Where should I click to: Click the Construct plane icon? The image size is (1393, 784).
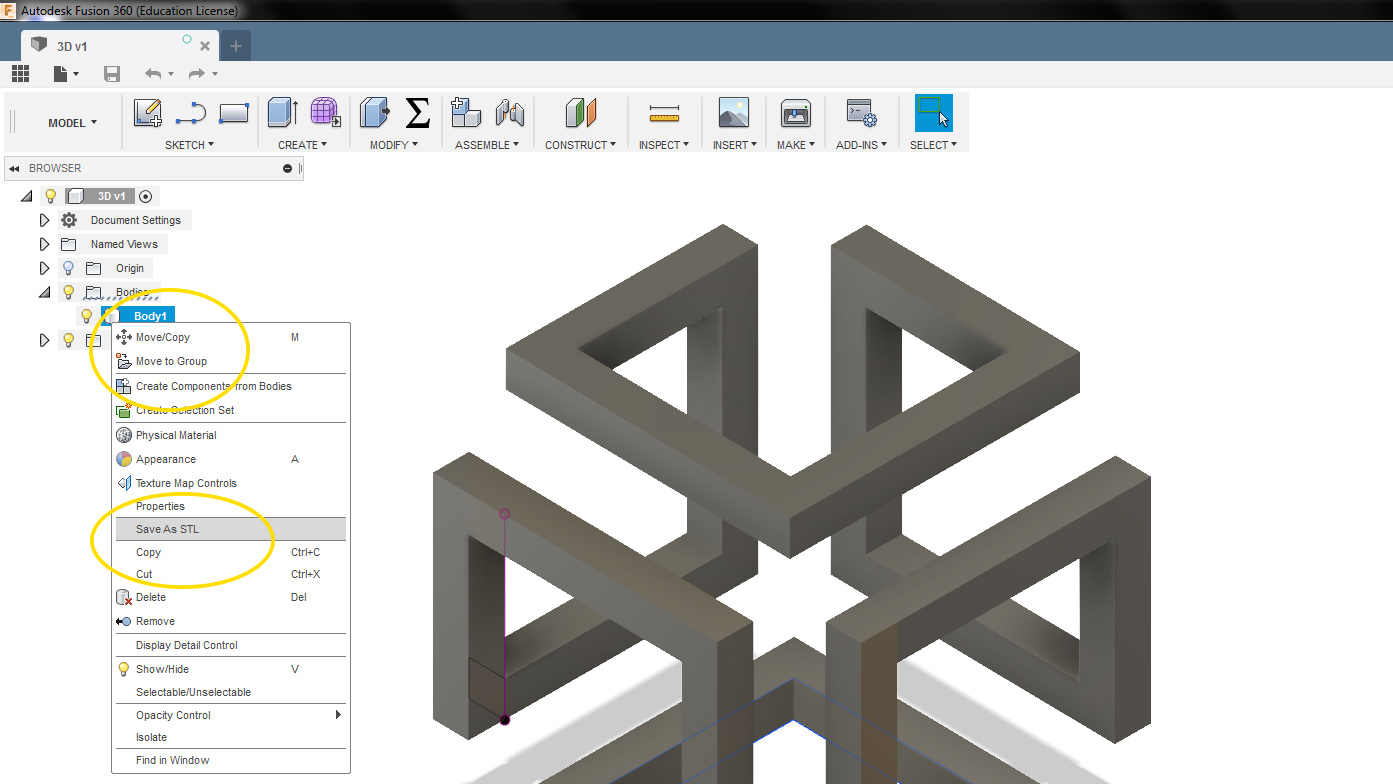click(x=580, y=113)
